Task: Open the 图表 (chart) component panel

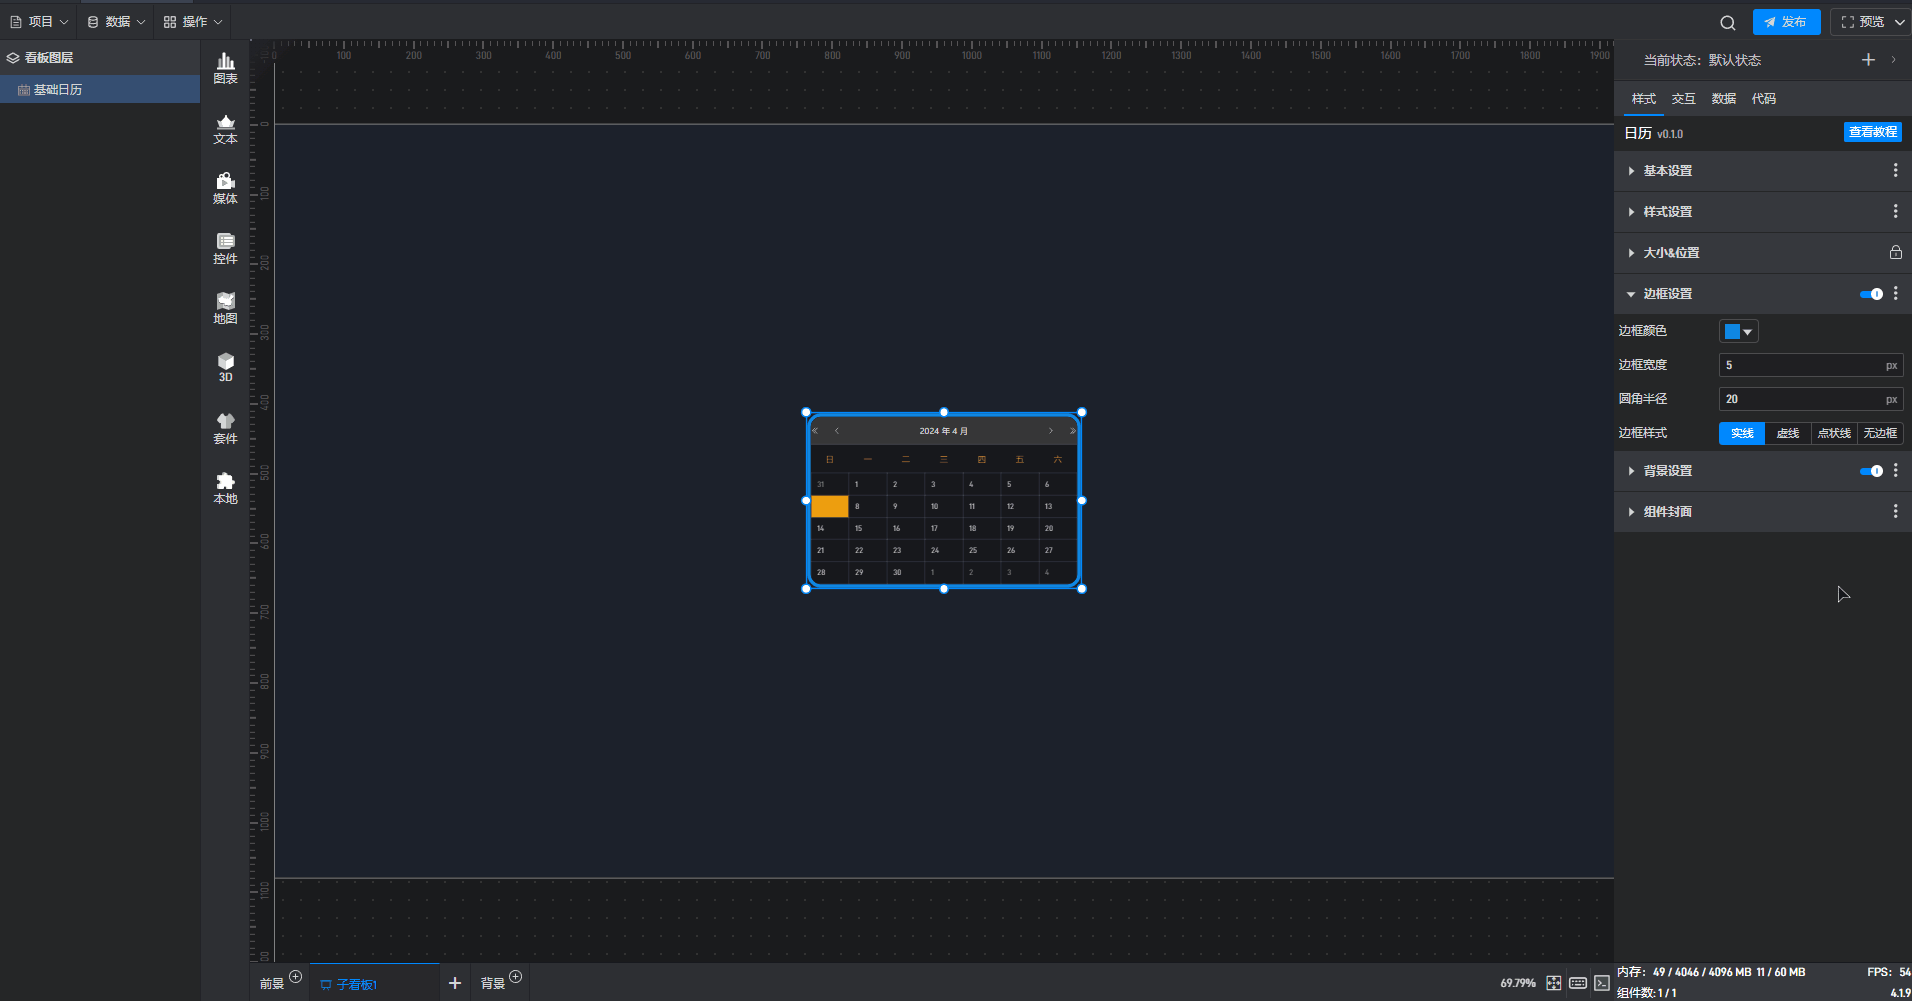Action: click(x=225, y=68)
